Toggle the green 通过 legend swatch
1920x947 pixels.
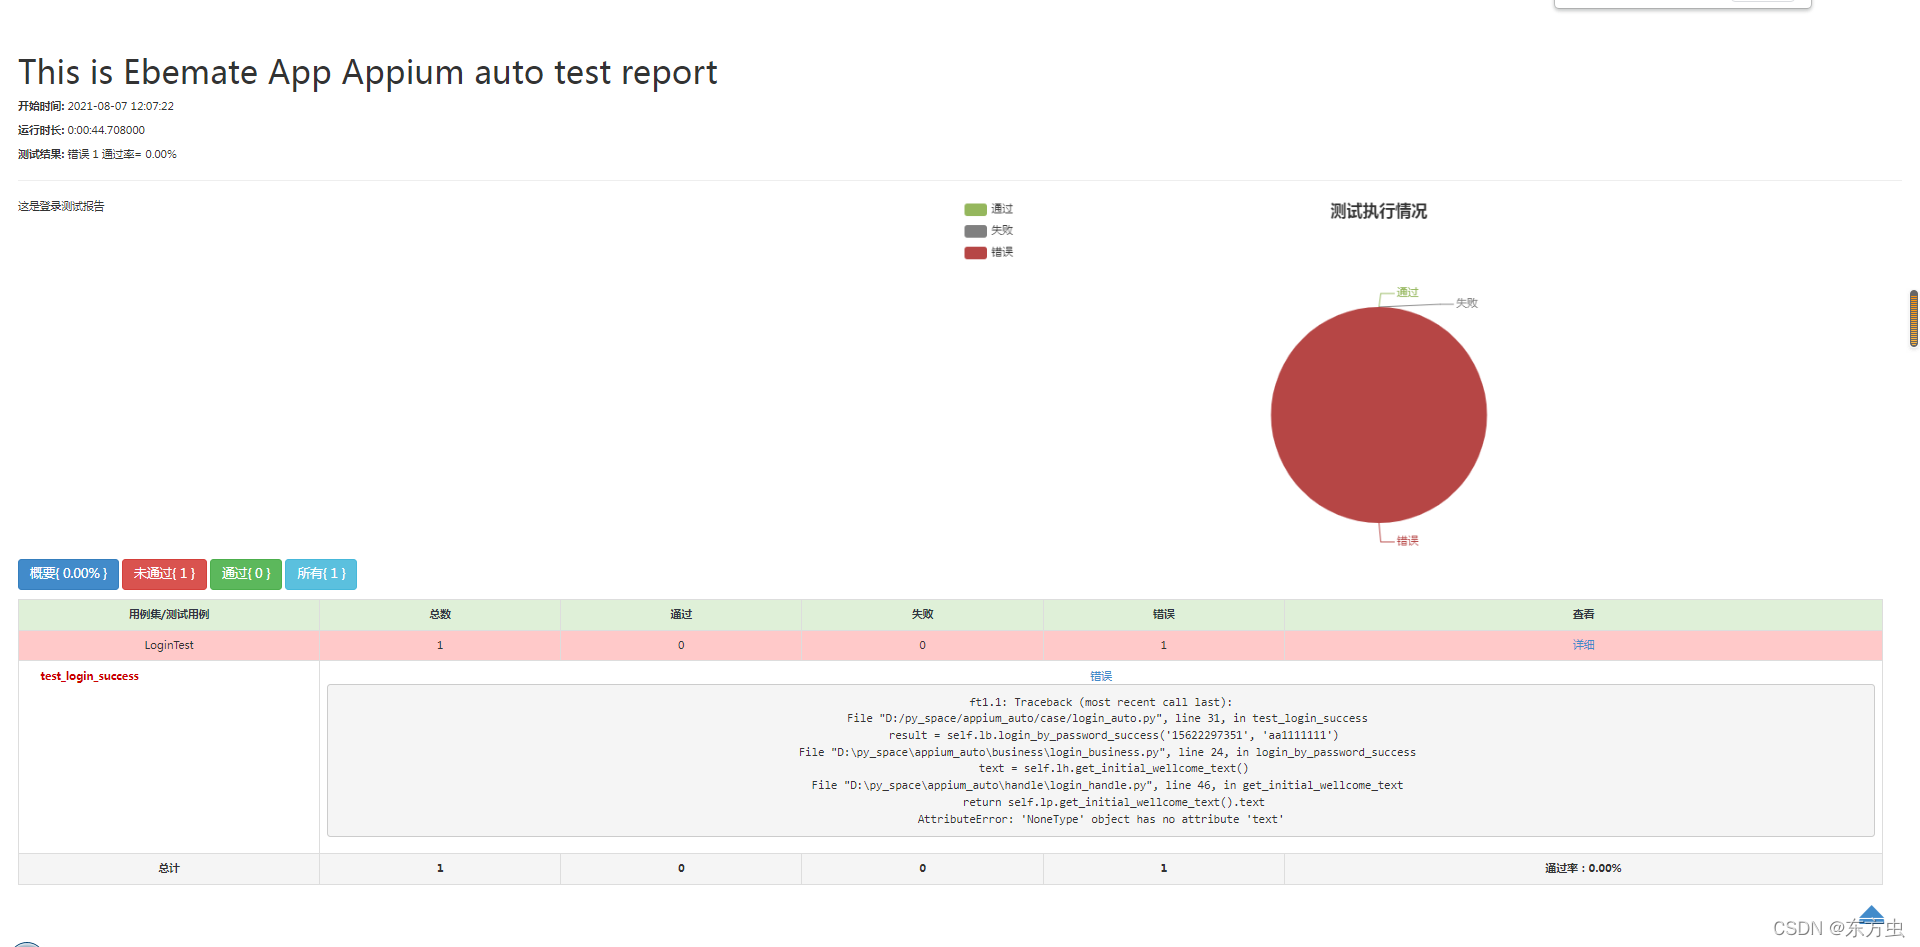point(975,209)
